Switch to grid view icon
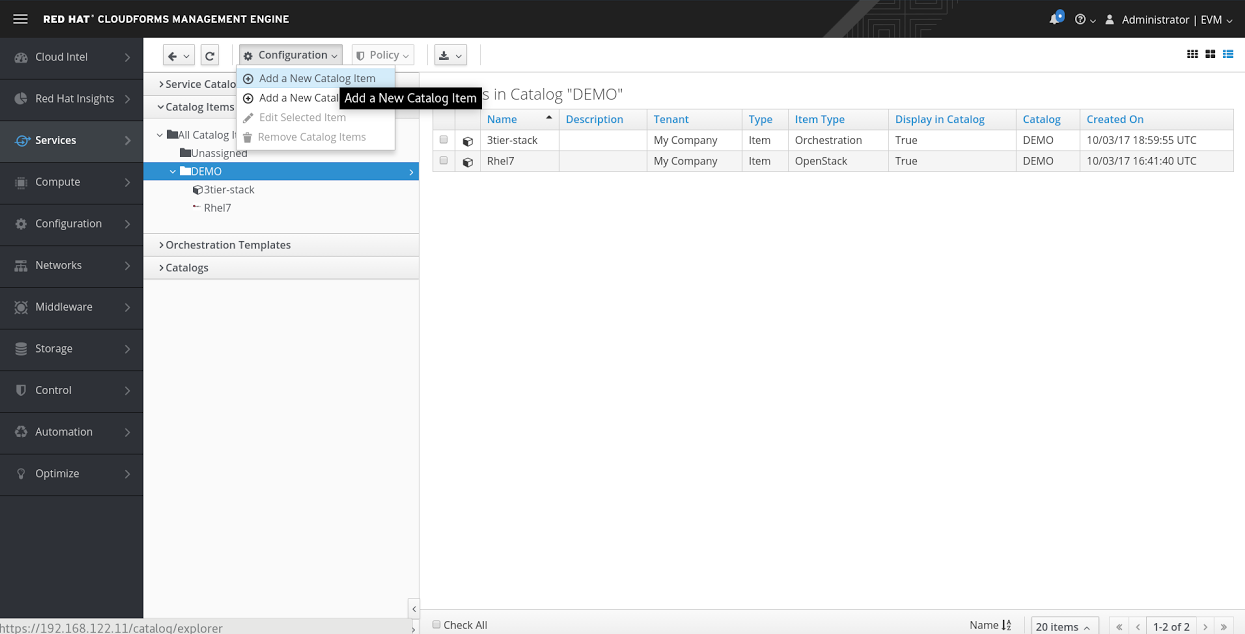 coord(1192,54)
